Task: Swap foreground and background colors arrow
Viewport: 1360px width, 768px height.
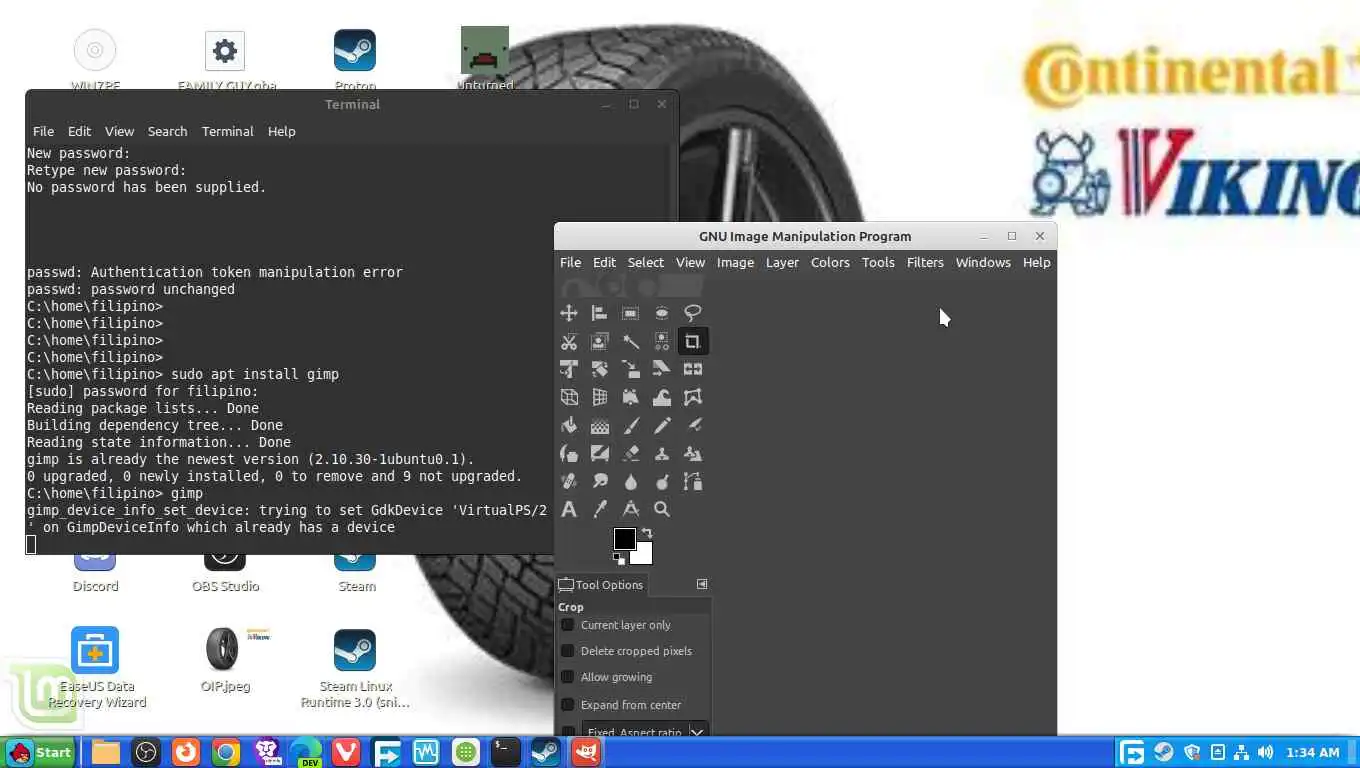Action: click(x=647, y=534)
